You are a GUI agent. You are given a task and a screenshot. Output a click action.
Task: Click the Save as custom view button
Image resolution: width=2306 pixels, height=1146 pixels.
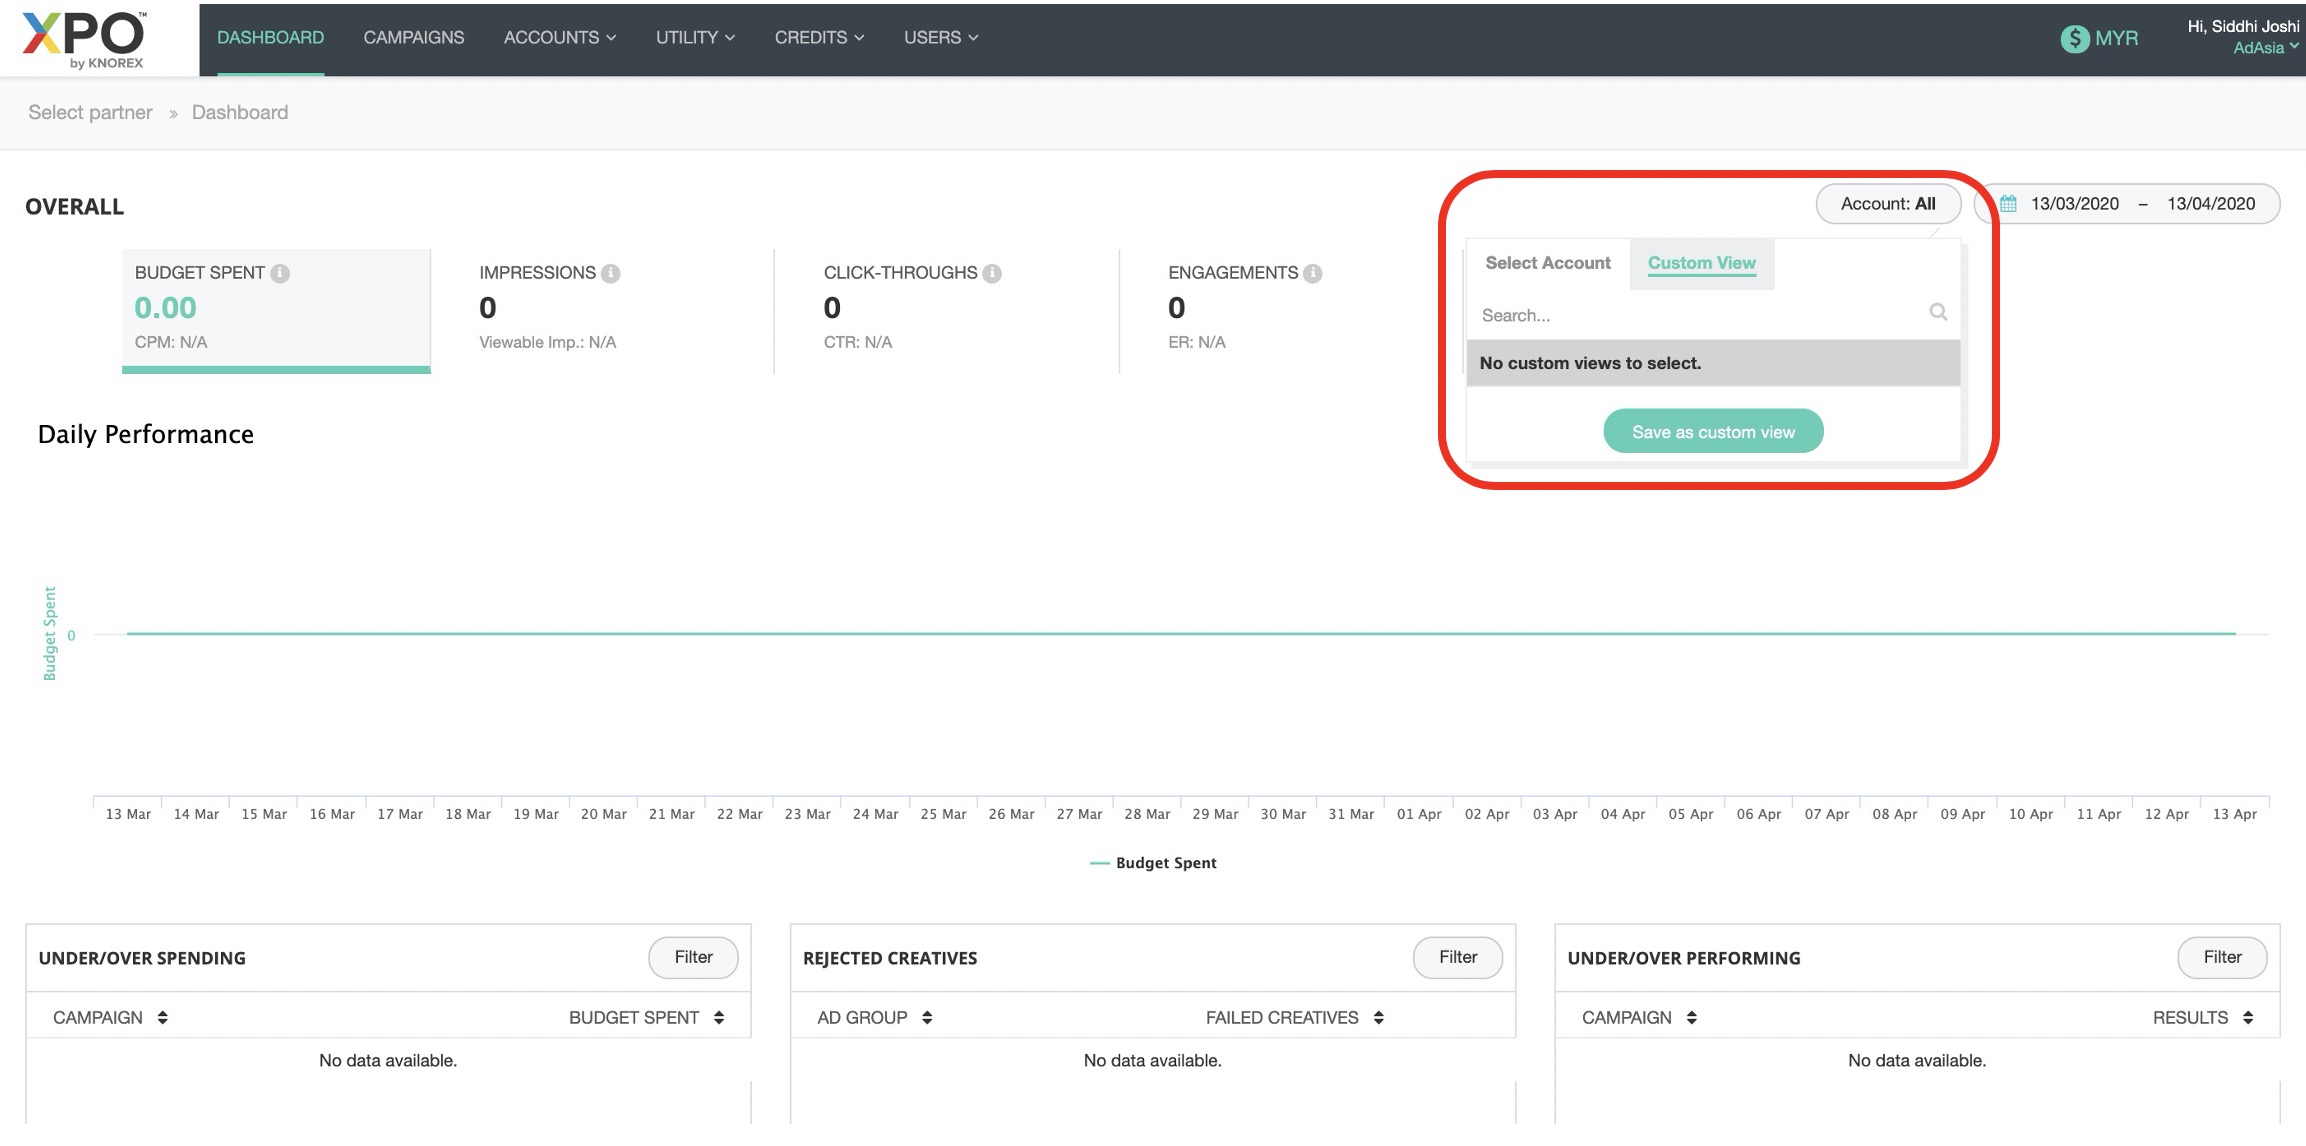pos(1712,432)
